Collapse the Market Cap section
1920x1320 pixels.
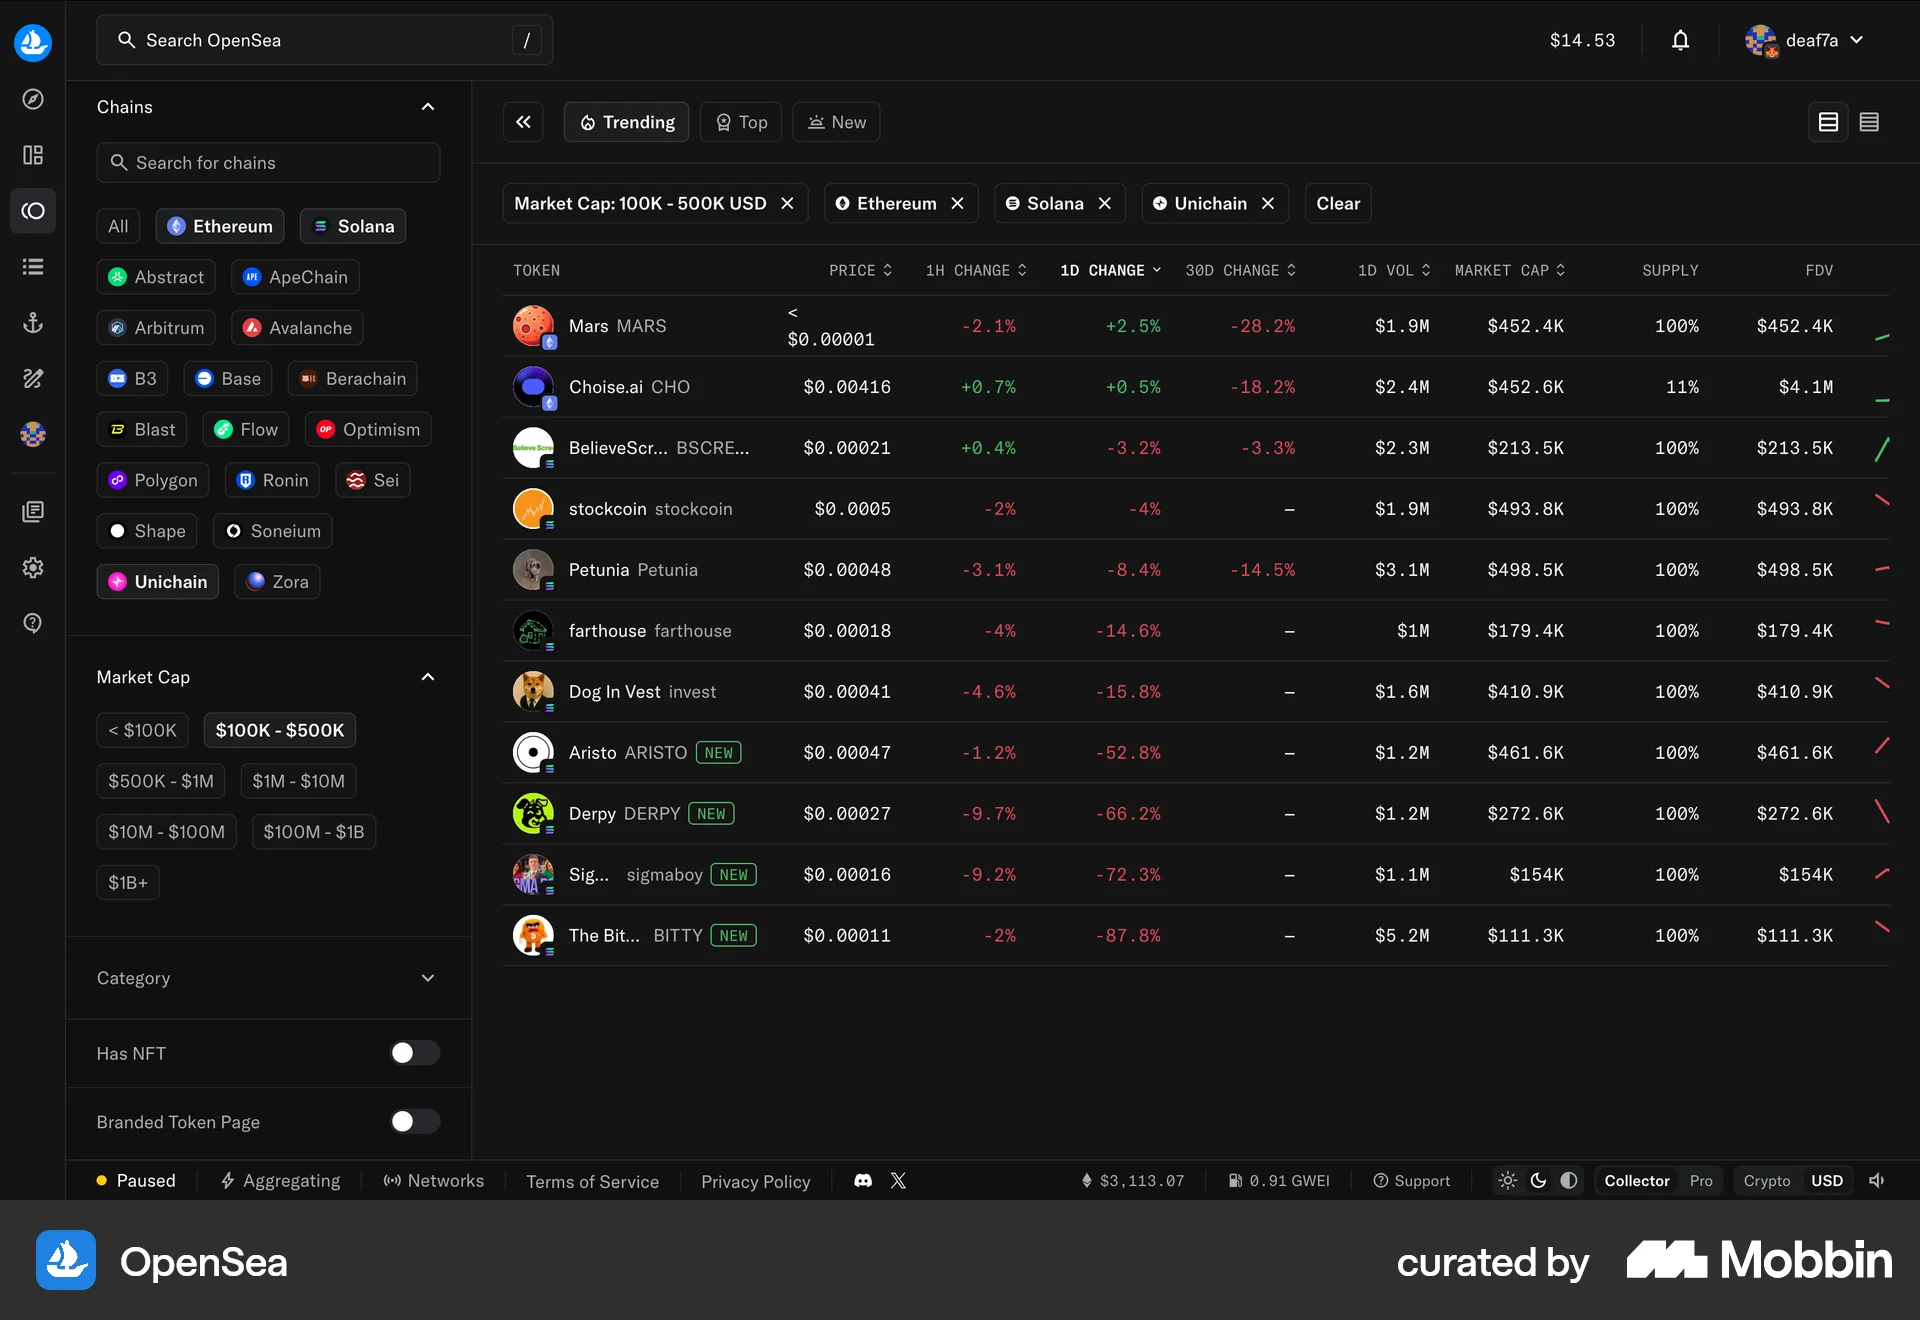[x=428, y=677]
